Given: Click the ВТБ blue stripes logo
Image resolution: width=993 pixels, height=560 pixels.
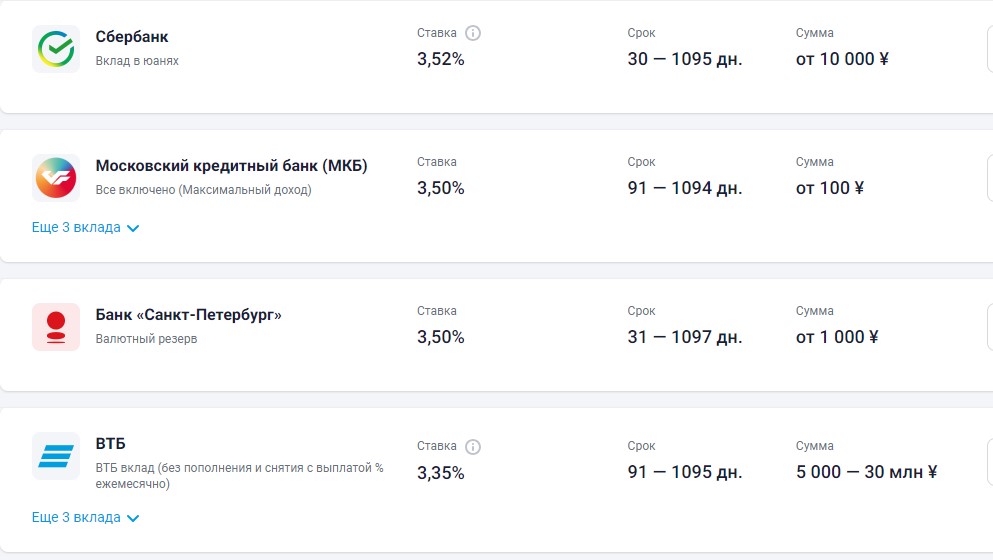Looking at the screenshot, I should [56, 456].
